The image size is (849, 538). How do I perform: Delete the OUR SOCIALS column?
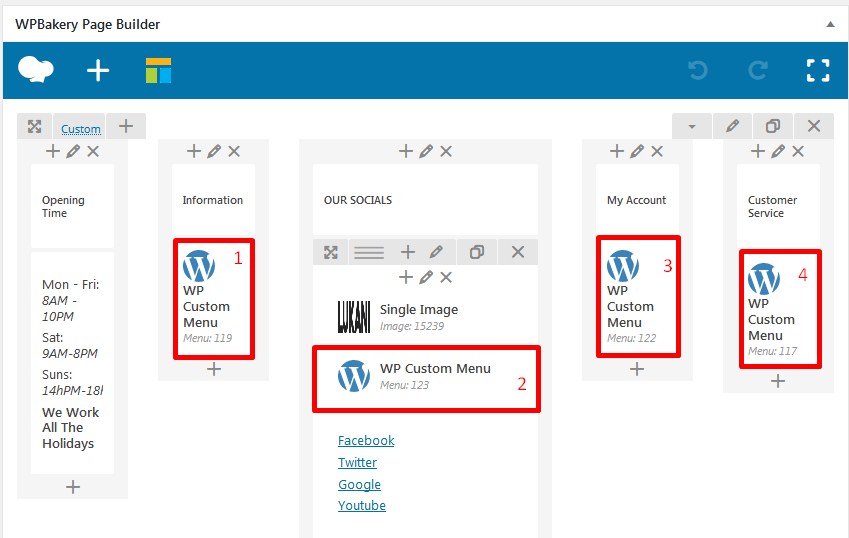click(x=446, y=152)
